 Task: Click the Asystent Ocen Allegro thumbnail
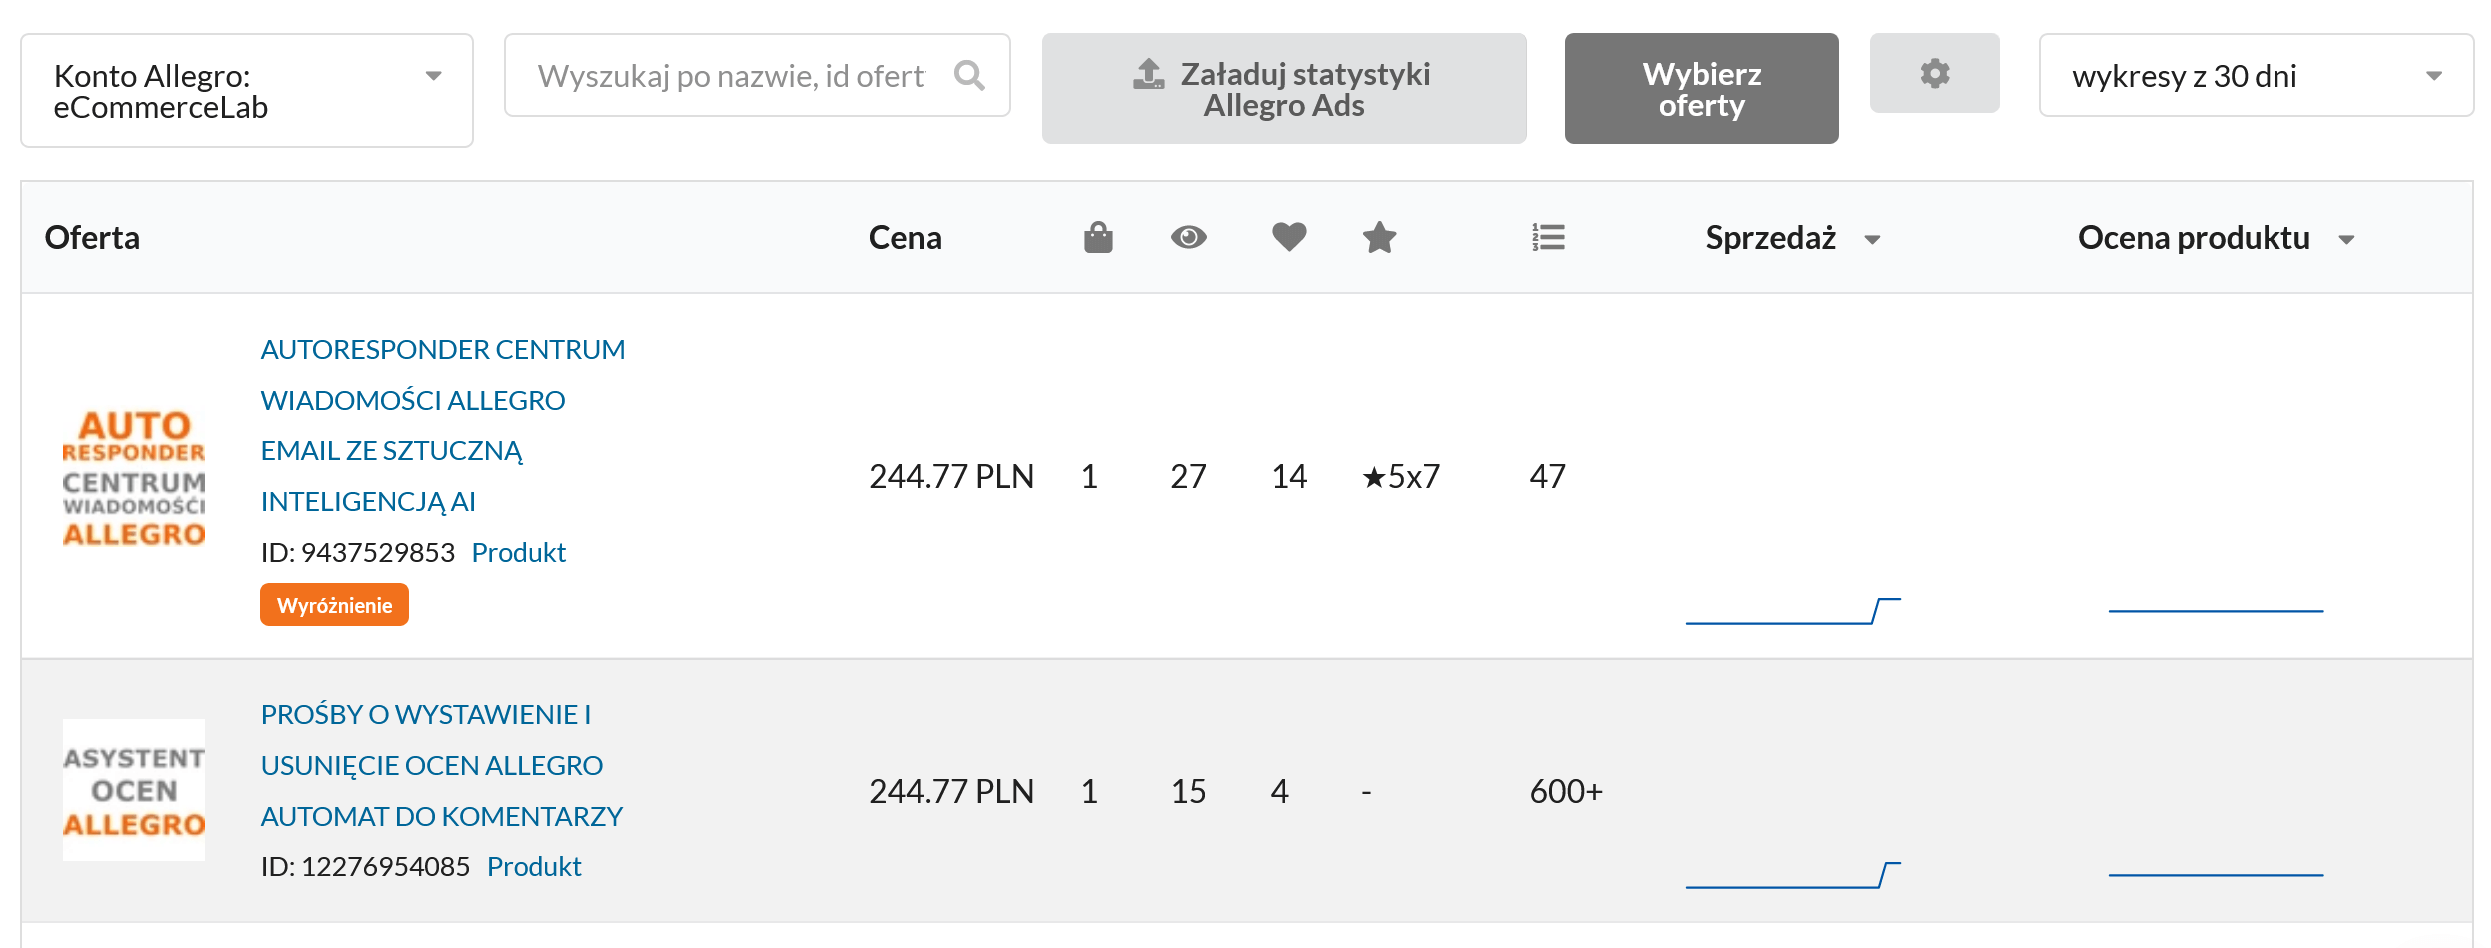click(134, 790)
